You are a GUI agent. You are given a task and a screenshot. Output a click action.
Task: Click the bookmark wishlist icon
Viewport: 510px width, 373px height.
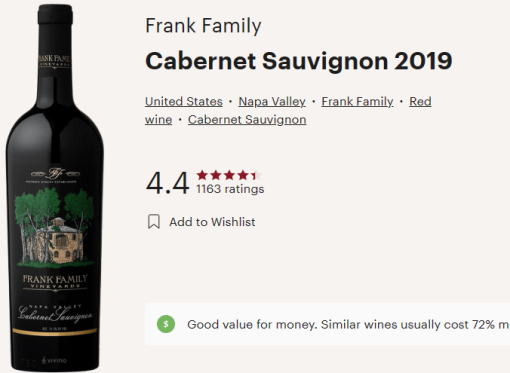point(154,222)
